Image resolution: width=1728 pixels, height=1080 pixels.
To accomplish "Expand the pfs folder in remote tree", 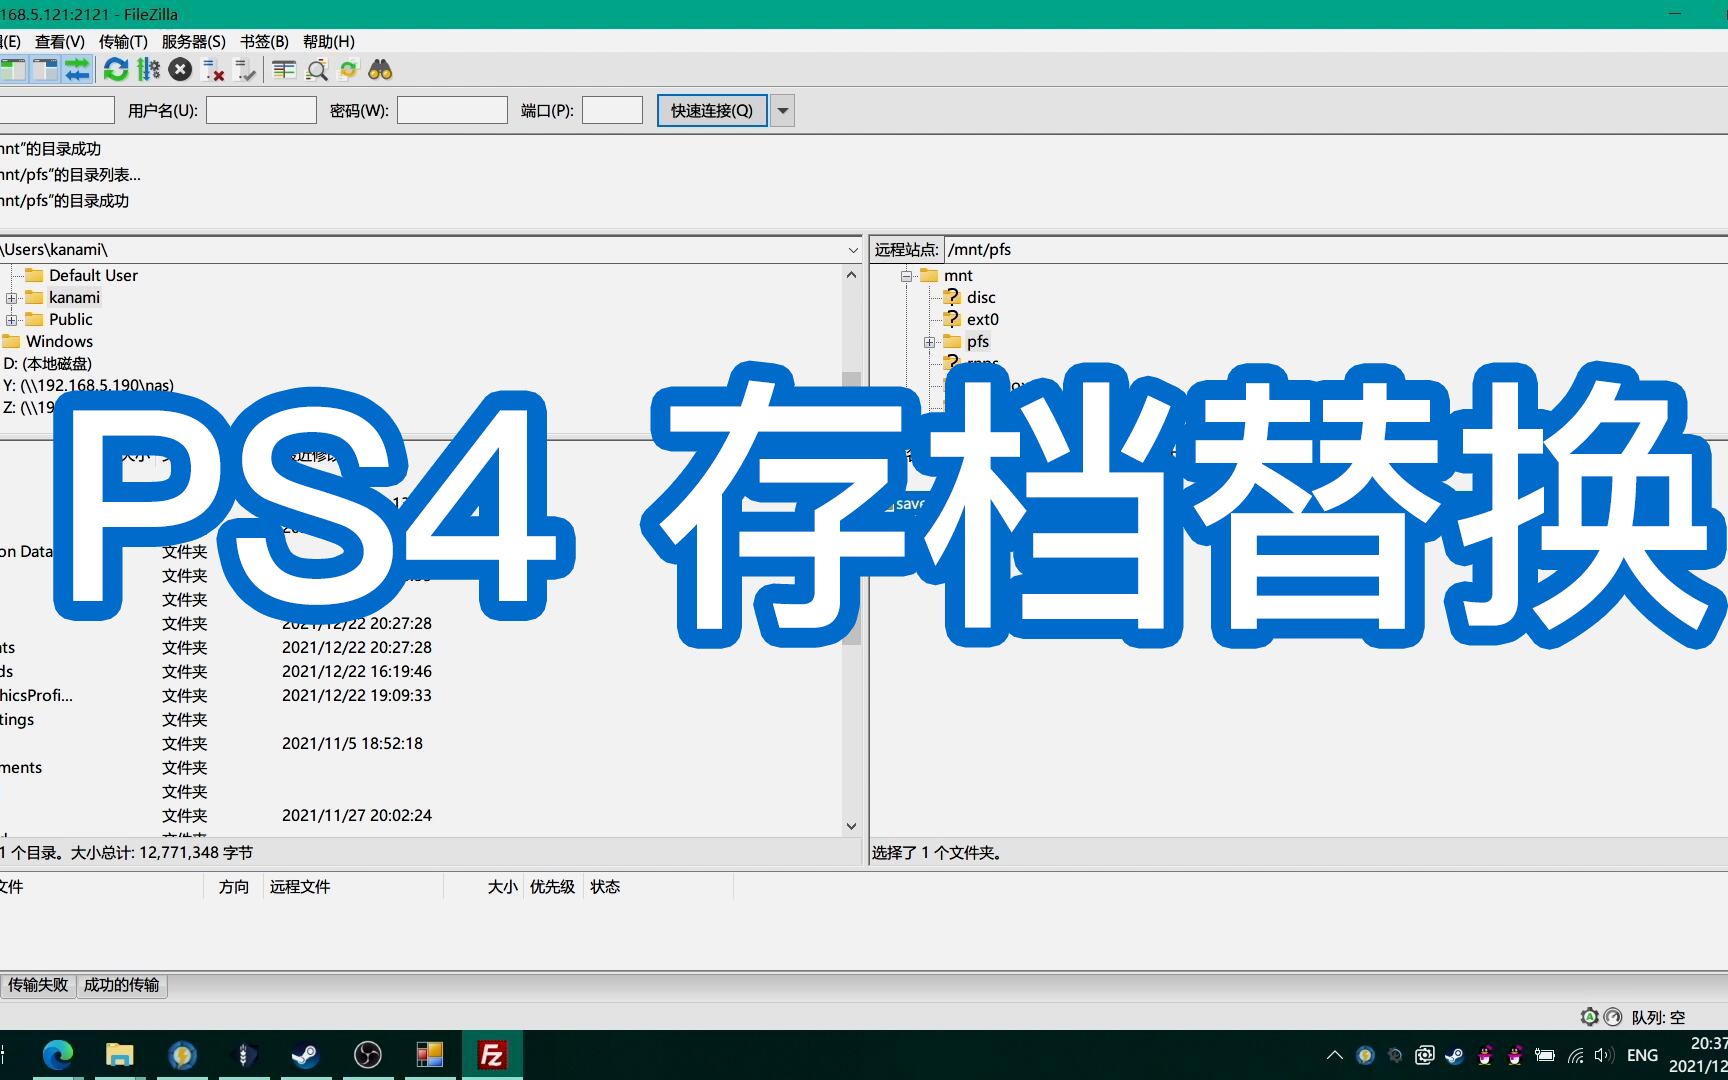I will (928, 341).
